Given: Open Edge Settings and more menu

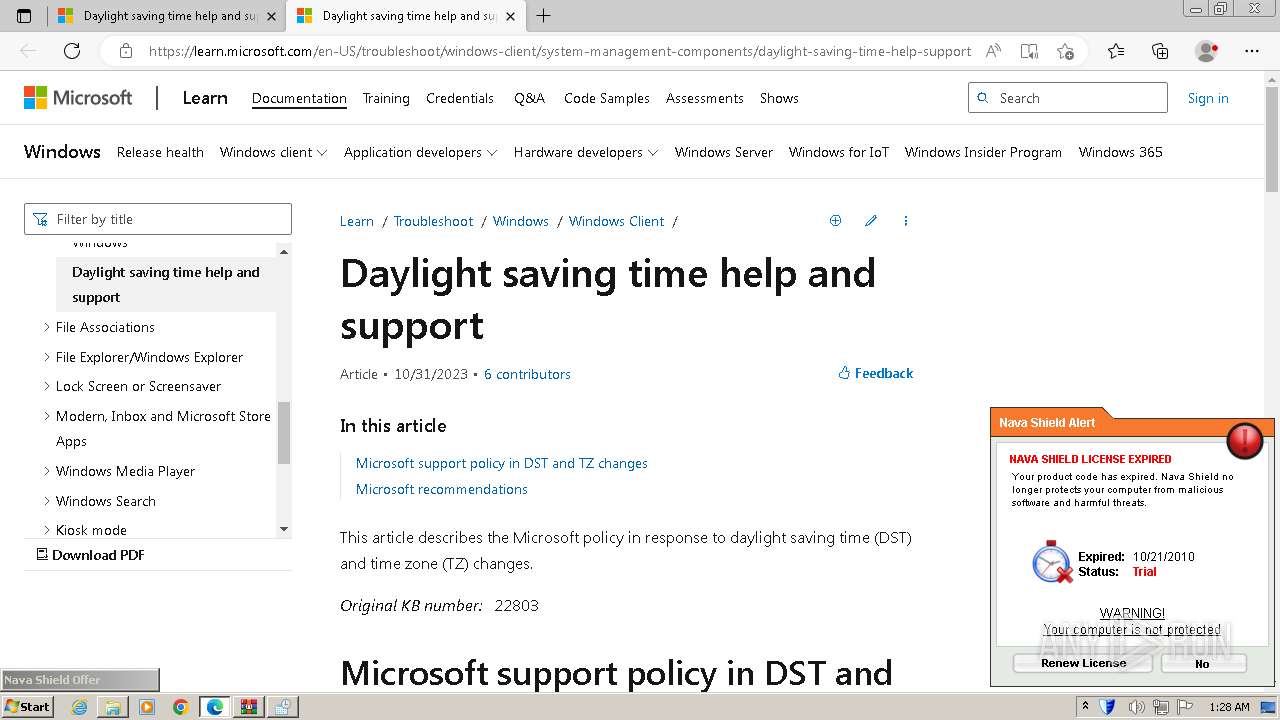Looking at the screenshot, I should [1252, 51].
